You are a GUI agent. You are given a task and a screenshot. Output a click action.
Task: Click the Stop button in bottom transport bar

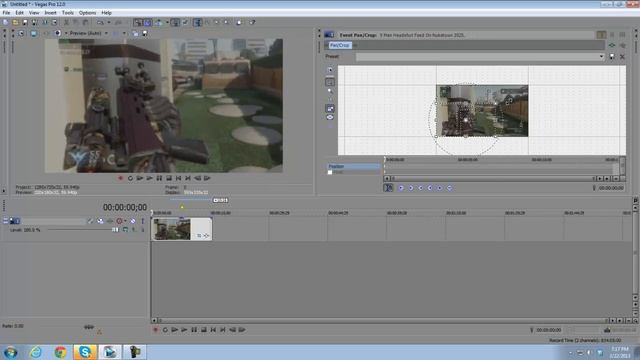(204, 330)
